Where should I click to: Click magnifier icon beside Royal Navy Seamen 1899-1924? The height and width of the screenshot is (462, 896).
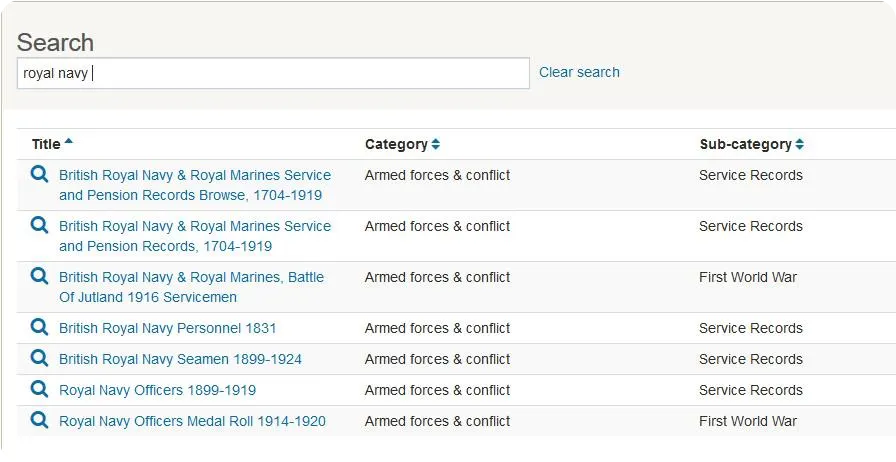(39, 358)
